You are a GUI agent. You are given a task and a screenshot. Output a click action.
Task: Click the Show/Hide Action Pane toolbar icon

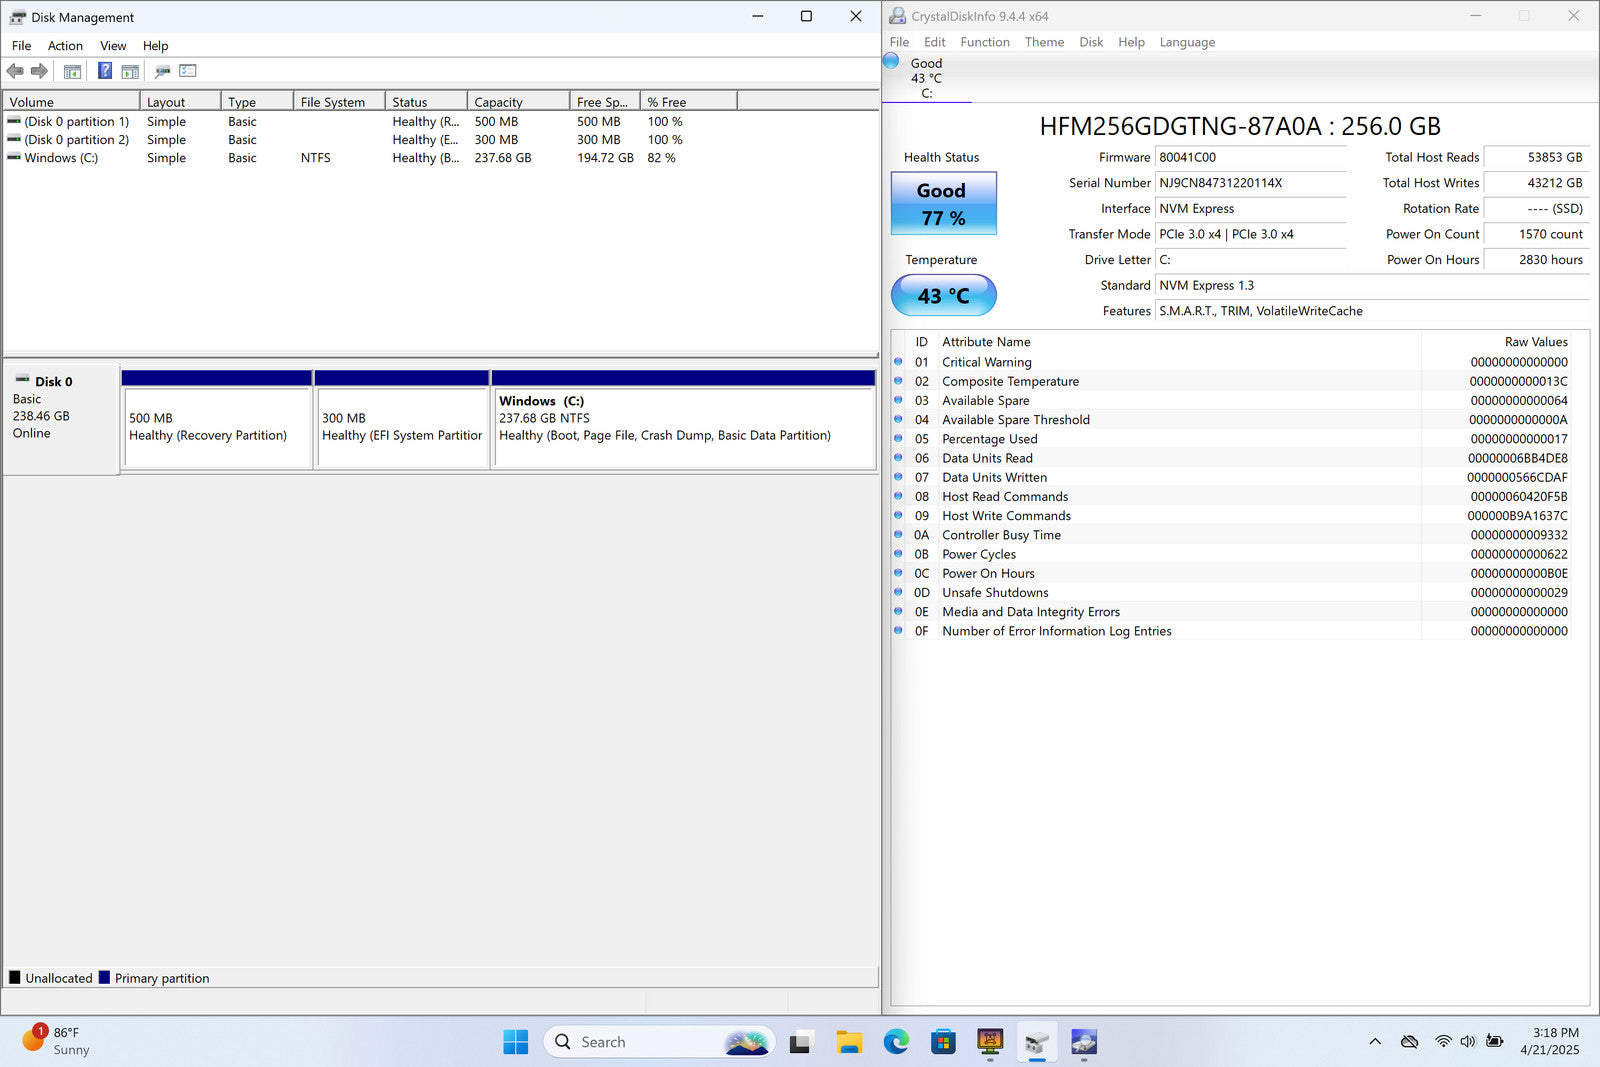tap(130, 71)
